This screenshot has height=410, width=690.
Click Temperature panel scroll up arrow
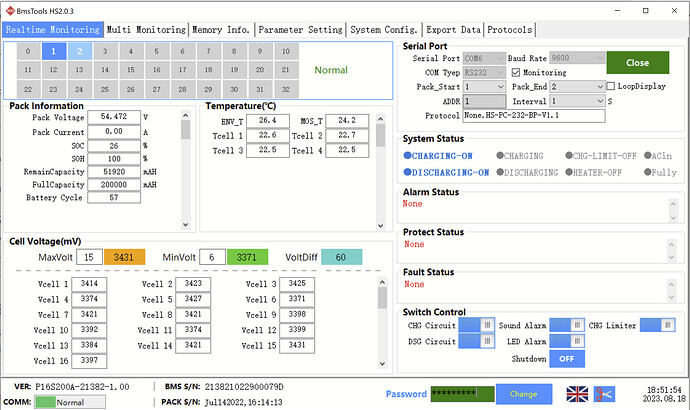click(381, 119)
